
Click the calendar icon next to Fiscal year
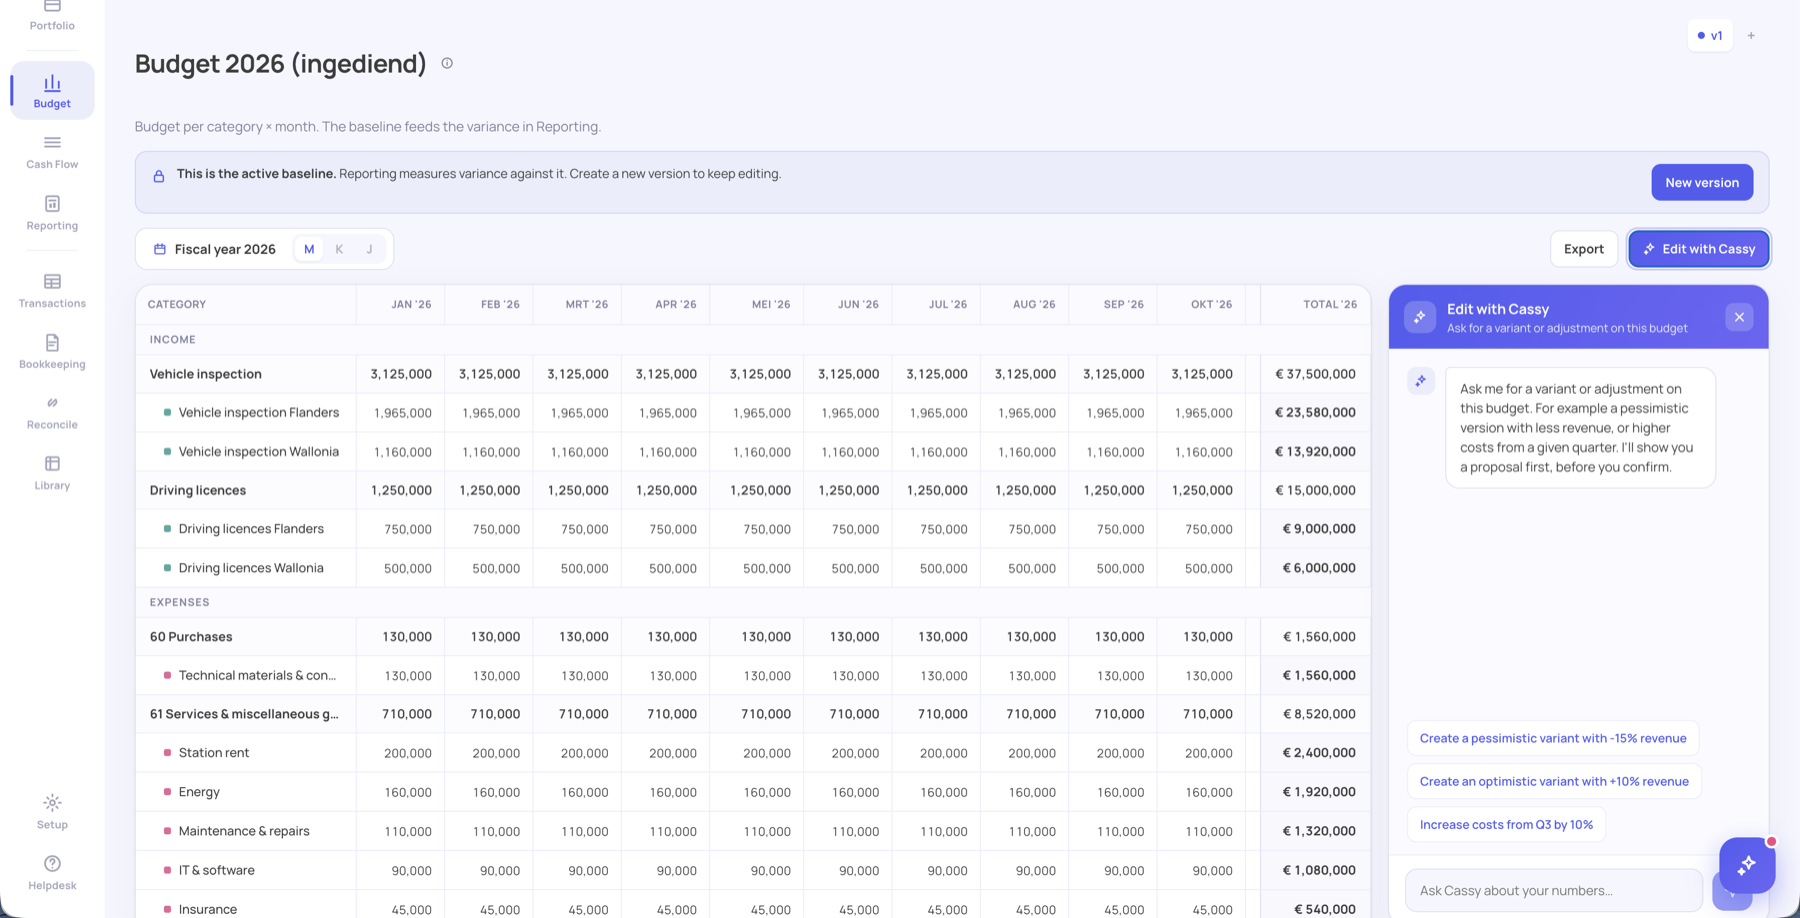159,249
